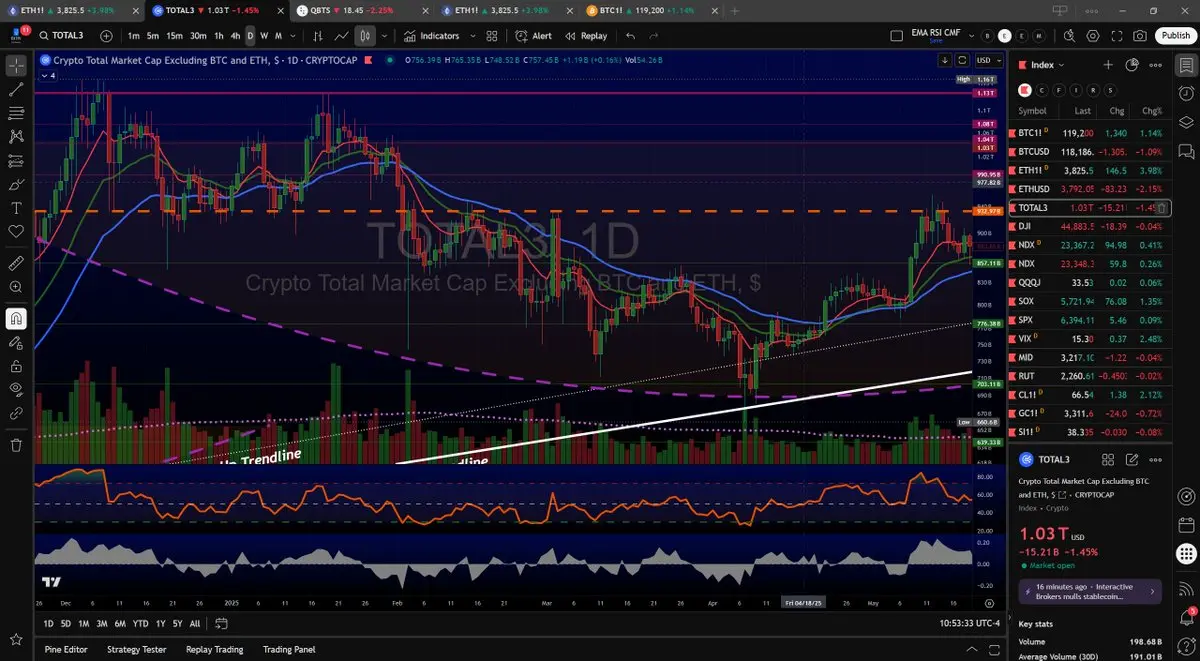
Task: Expand the Interactive Brokers news item arrow
Action: [1151, 591]
